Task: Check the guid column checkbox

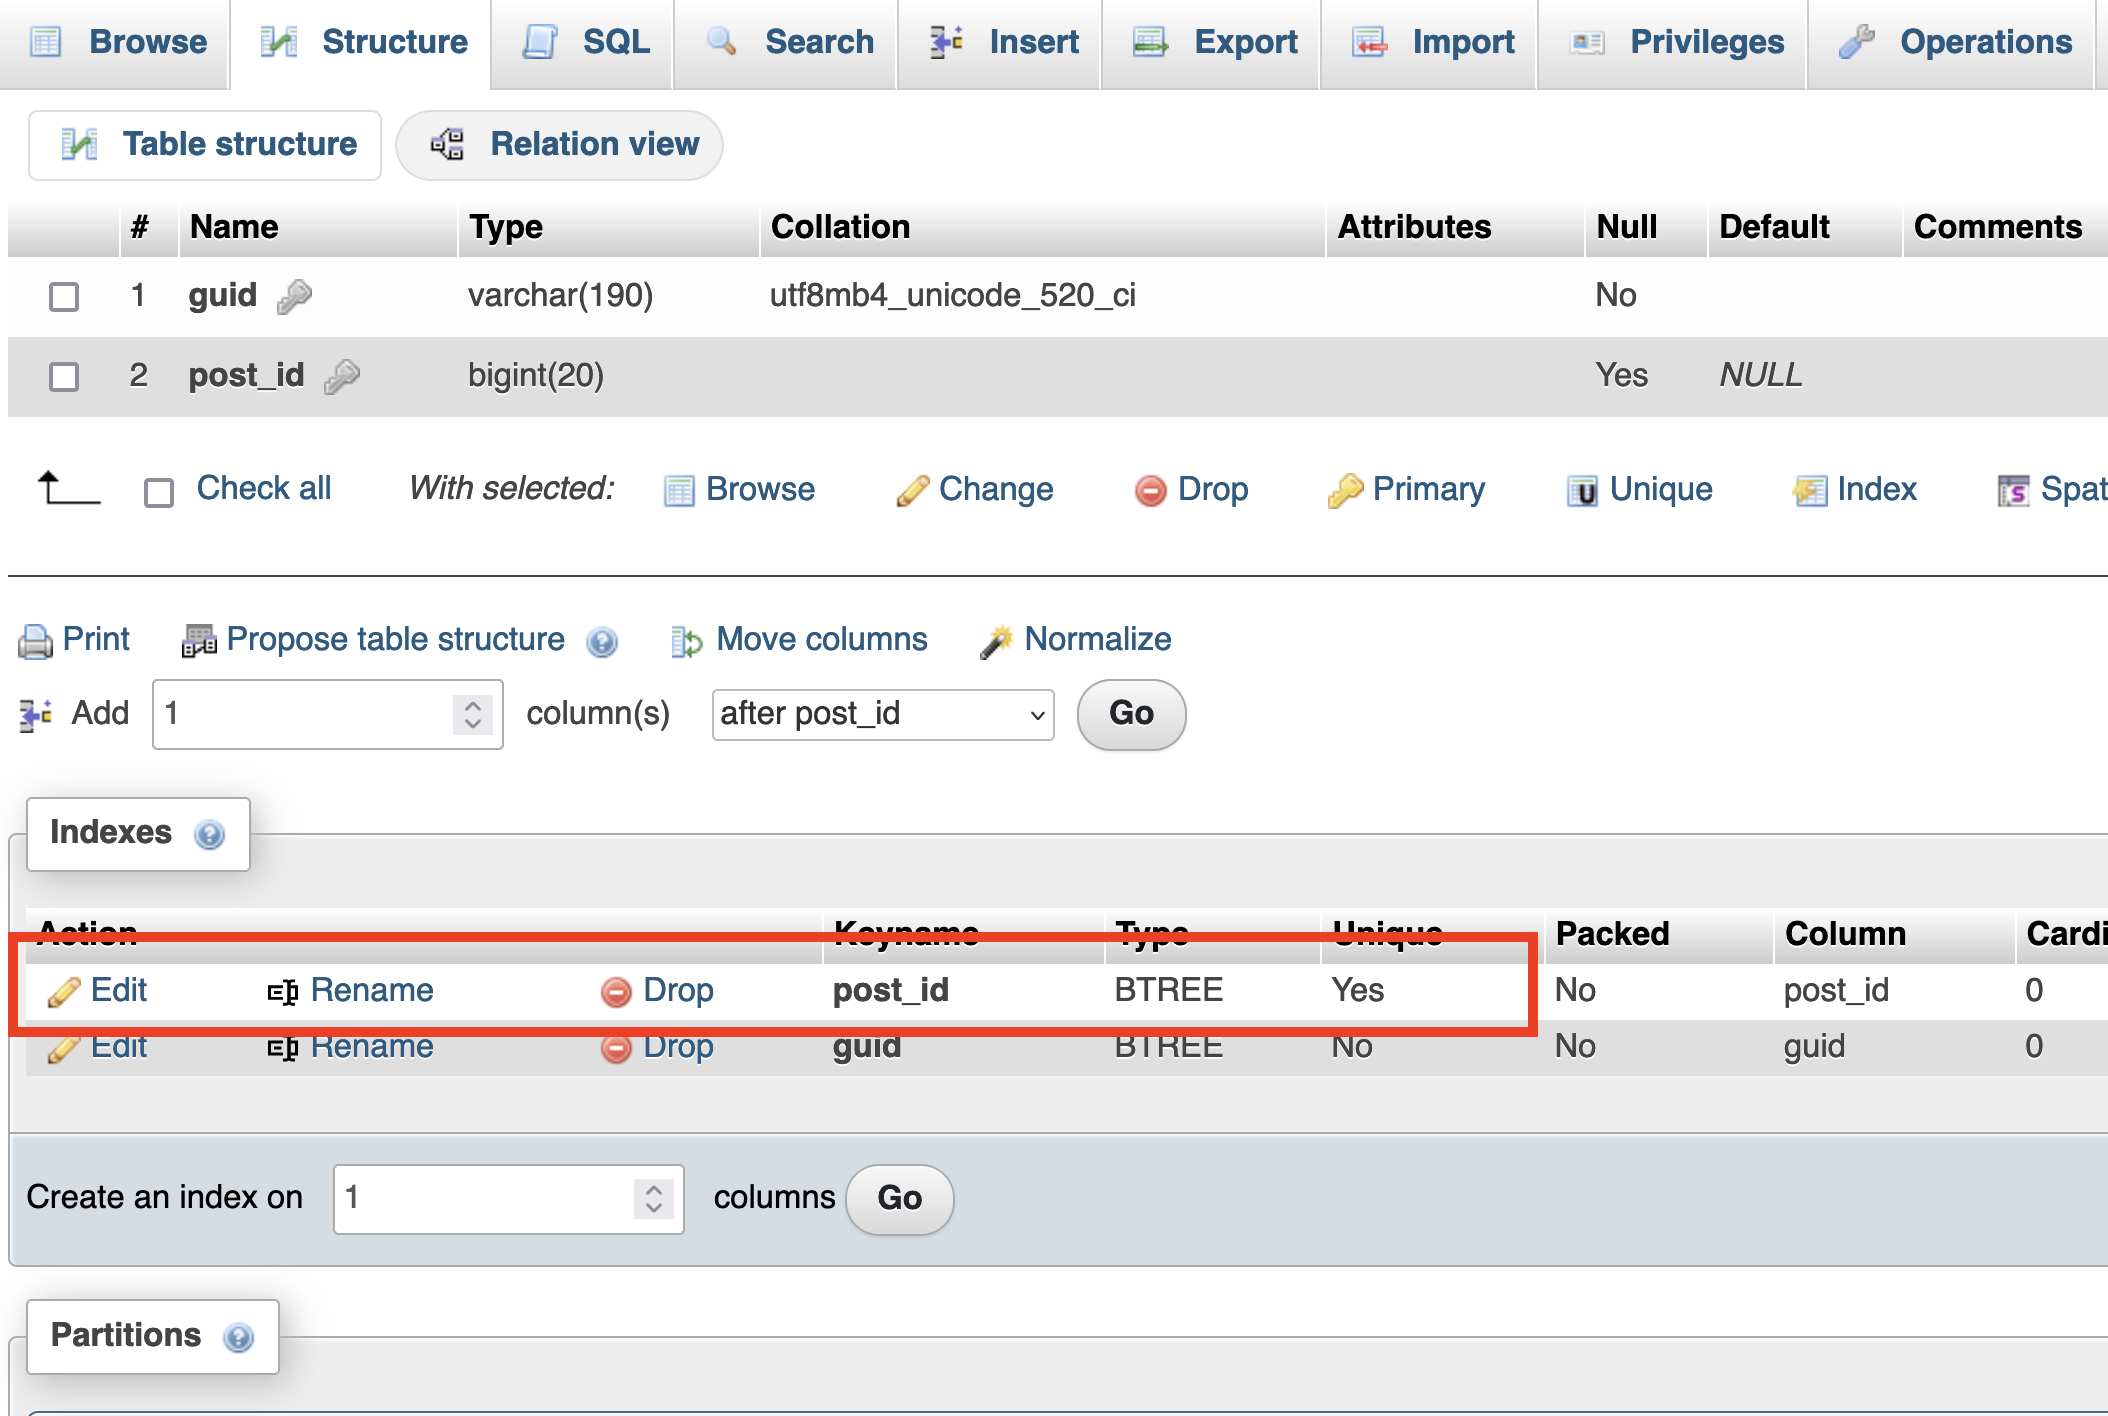Action: 64,296
